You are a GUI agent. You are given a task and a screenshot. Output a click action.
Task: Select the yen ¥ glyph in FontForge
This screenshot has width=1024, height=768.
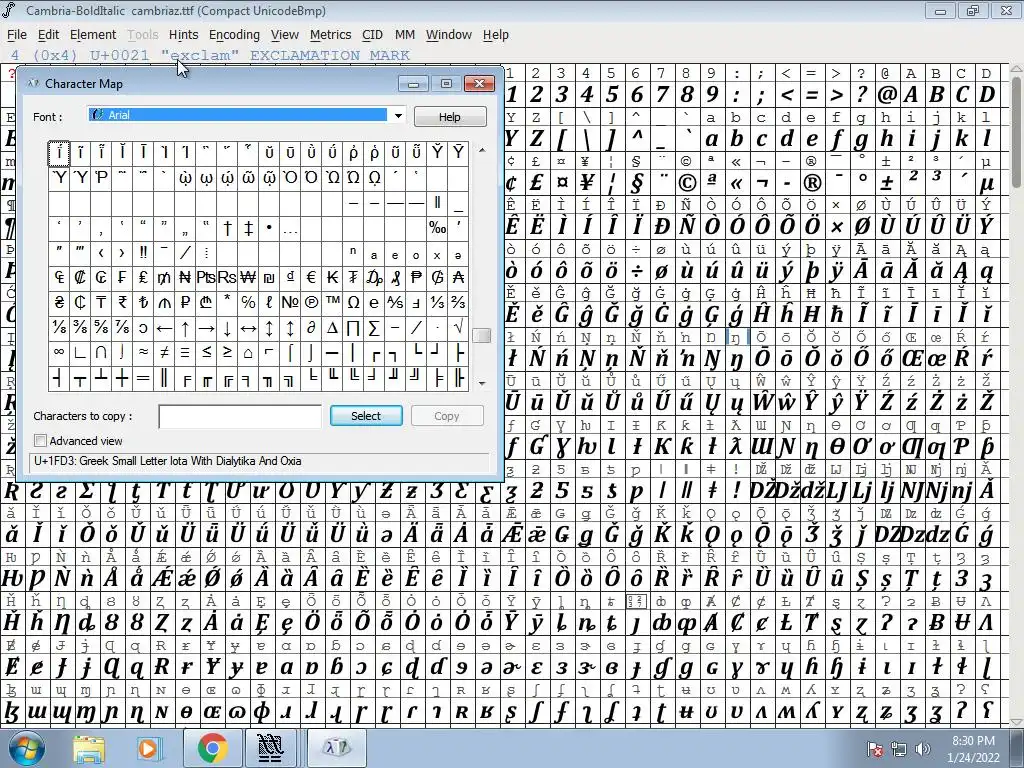point(586,183)
